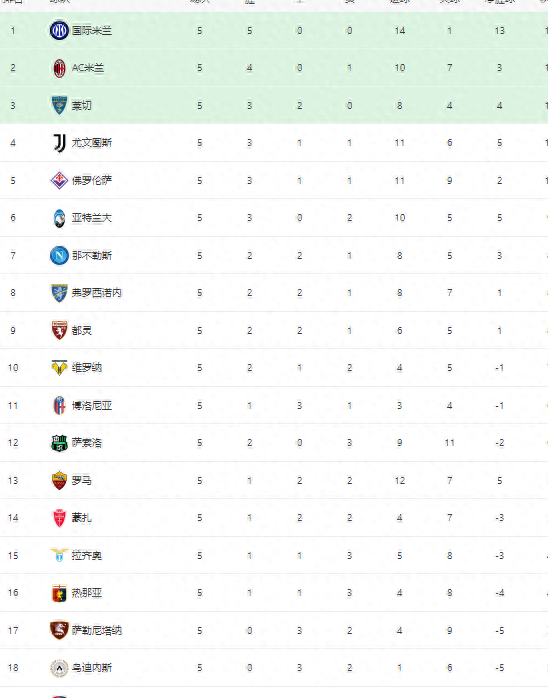Open the Bologna (博洛尼亚) team name link
Image resolution: width=548 pixels, height=698 pixels.
(92, 406)
